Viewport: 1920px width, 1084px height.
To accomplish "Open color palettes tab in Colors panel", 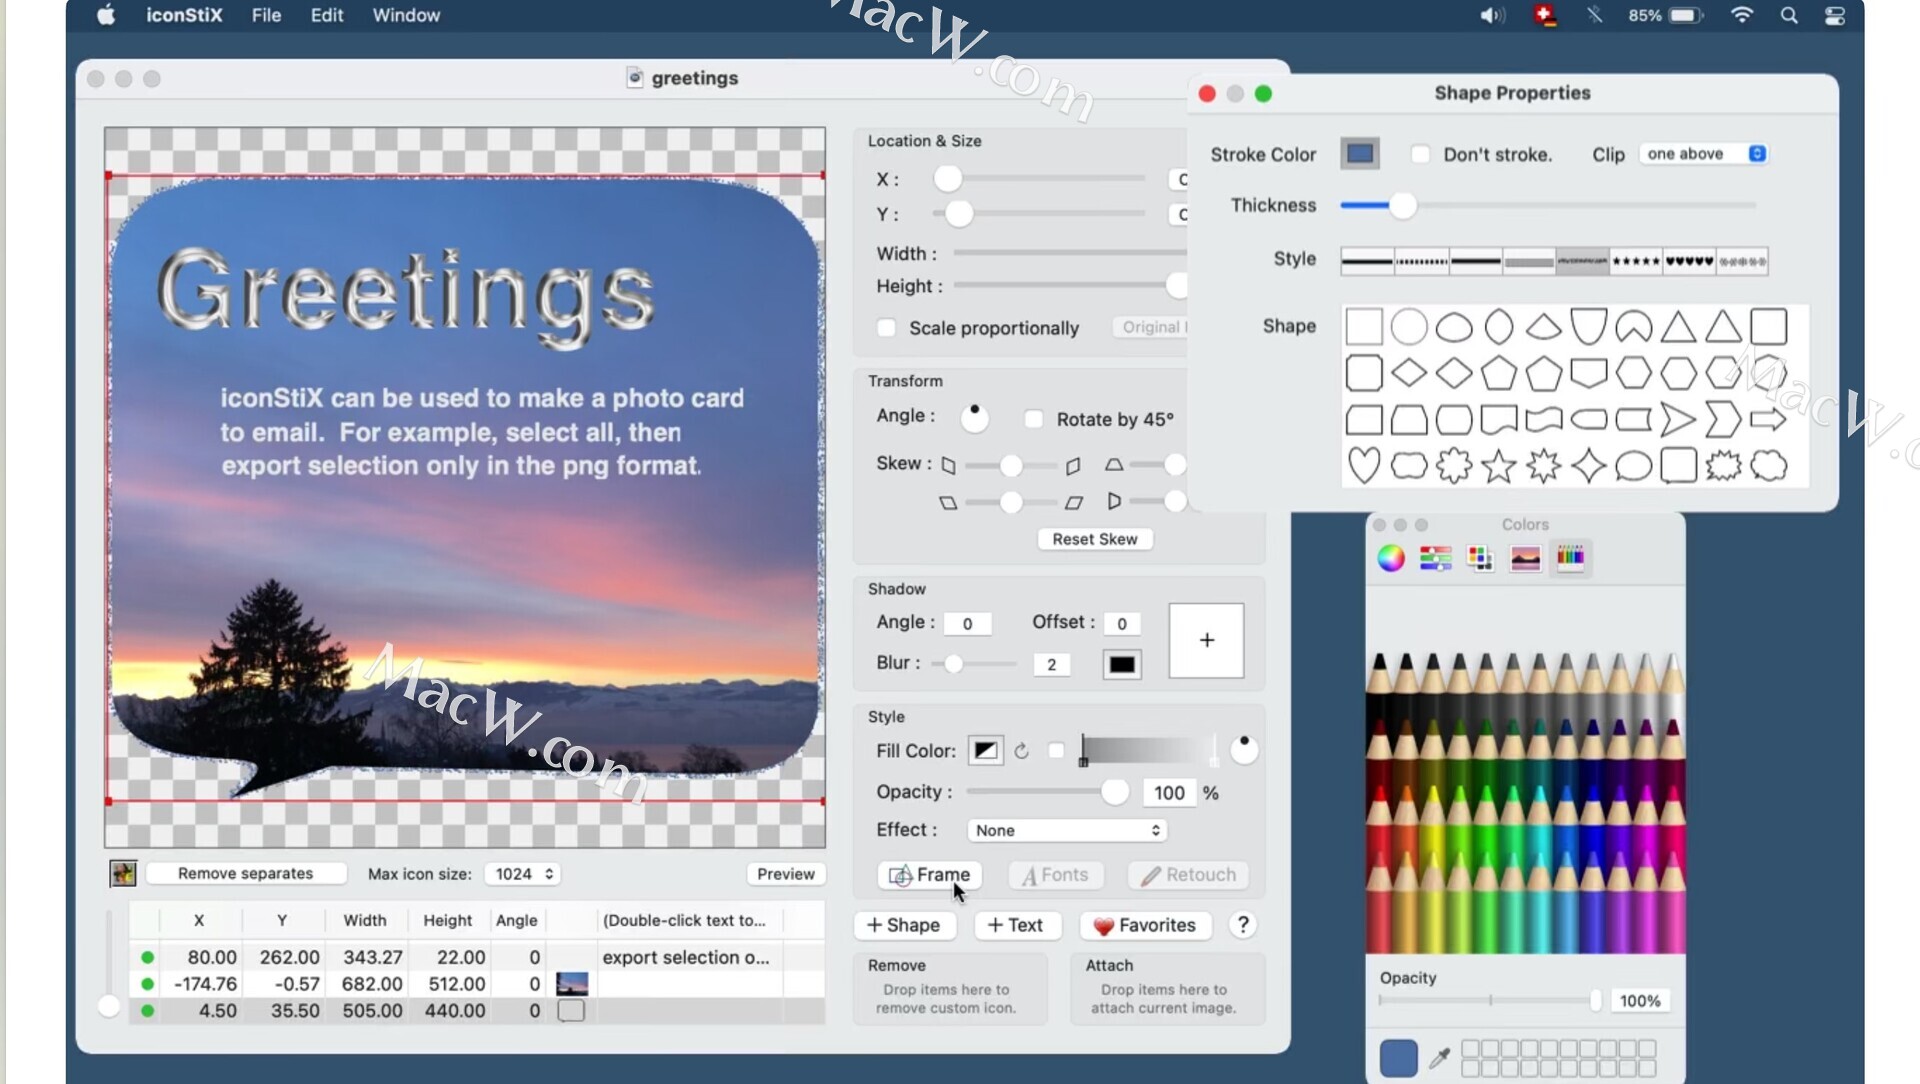I will [1480, 558].
